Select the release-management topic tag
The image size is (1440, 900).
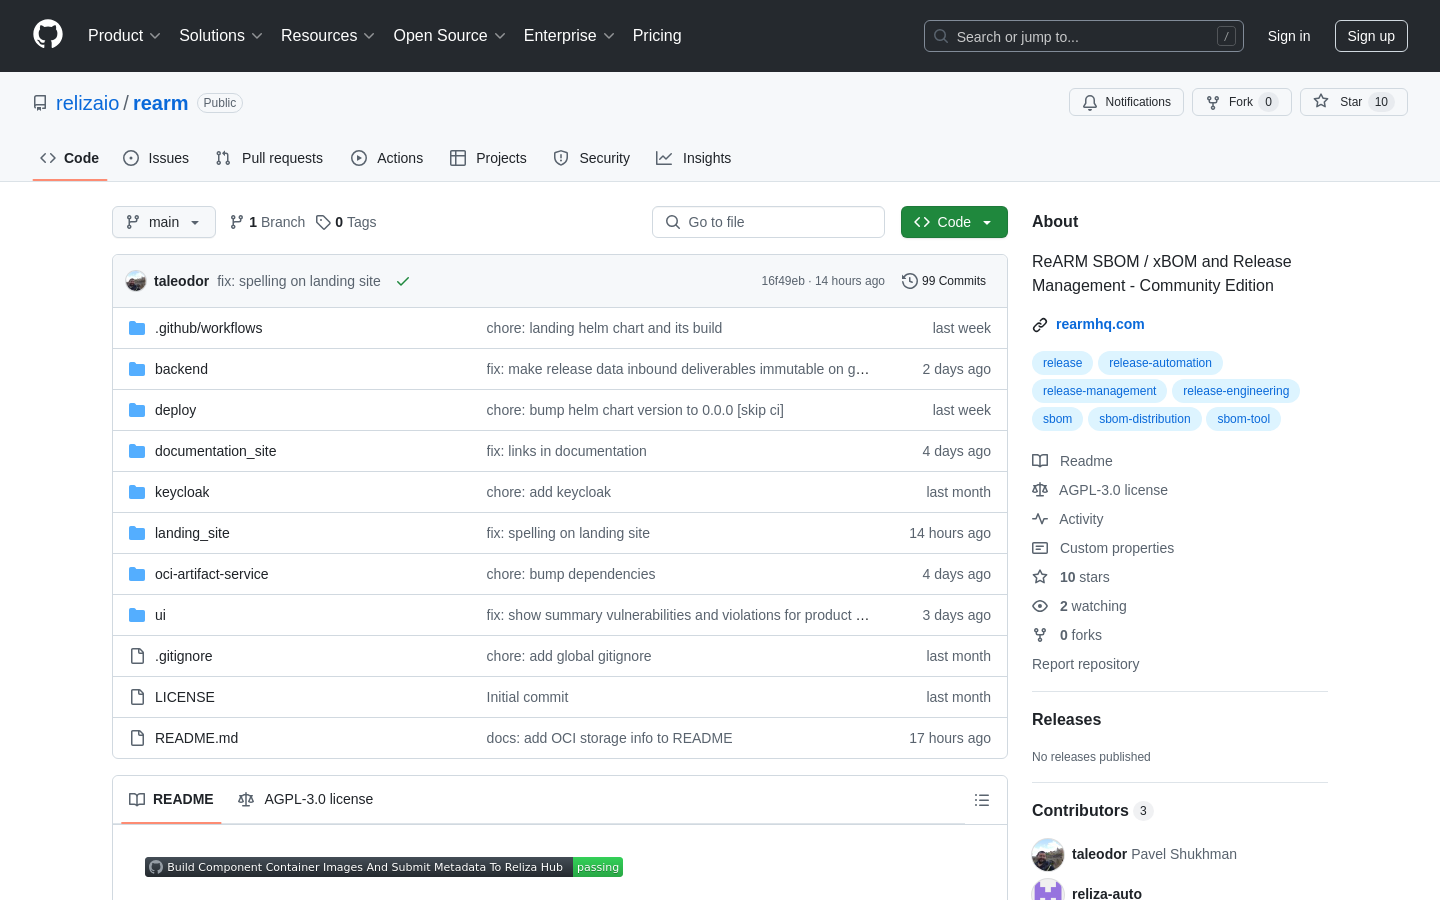1099,391
